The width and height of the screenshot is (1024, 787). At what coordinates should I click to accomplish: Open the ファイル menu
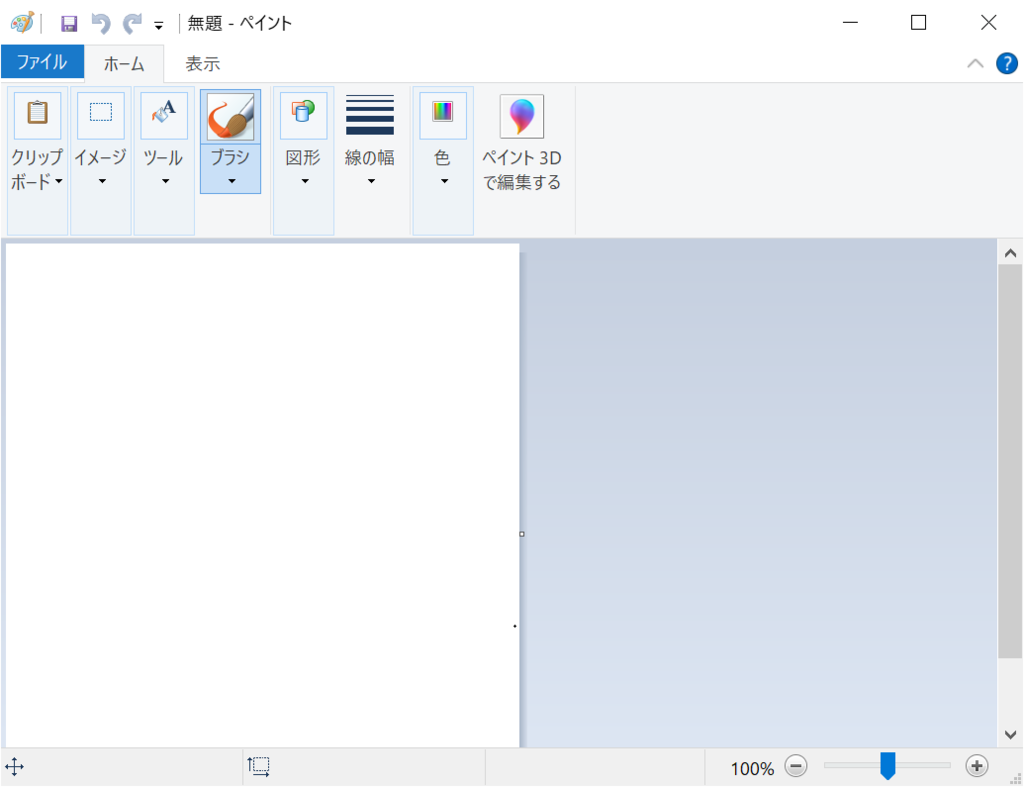point(42,61)
